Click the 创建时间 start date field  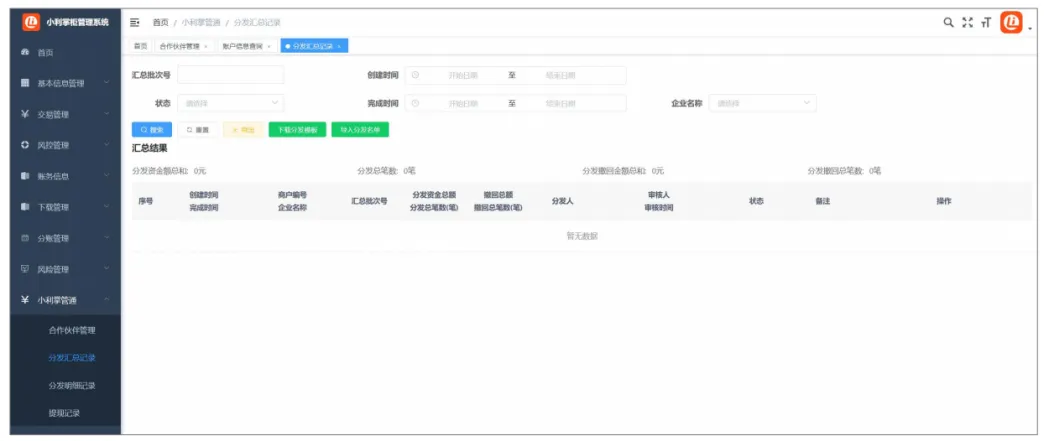pos(462,75)
